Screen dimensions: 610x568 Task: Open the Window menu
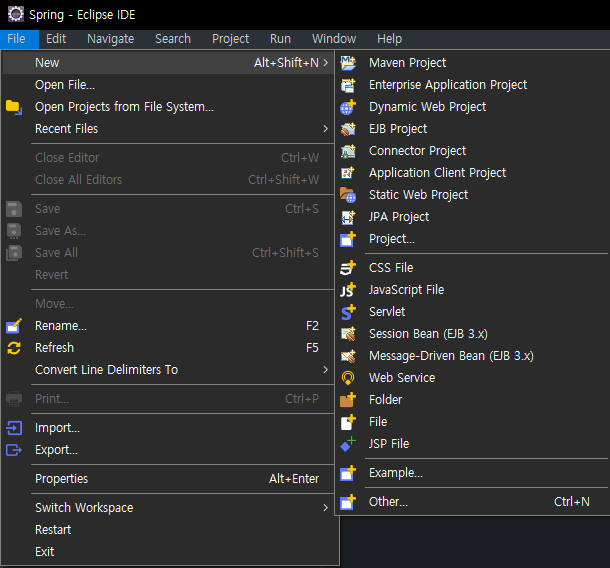(x=334, y=39)
